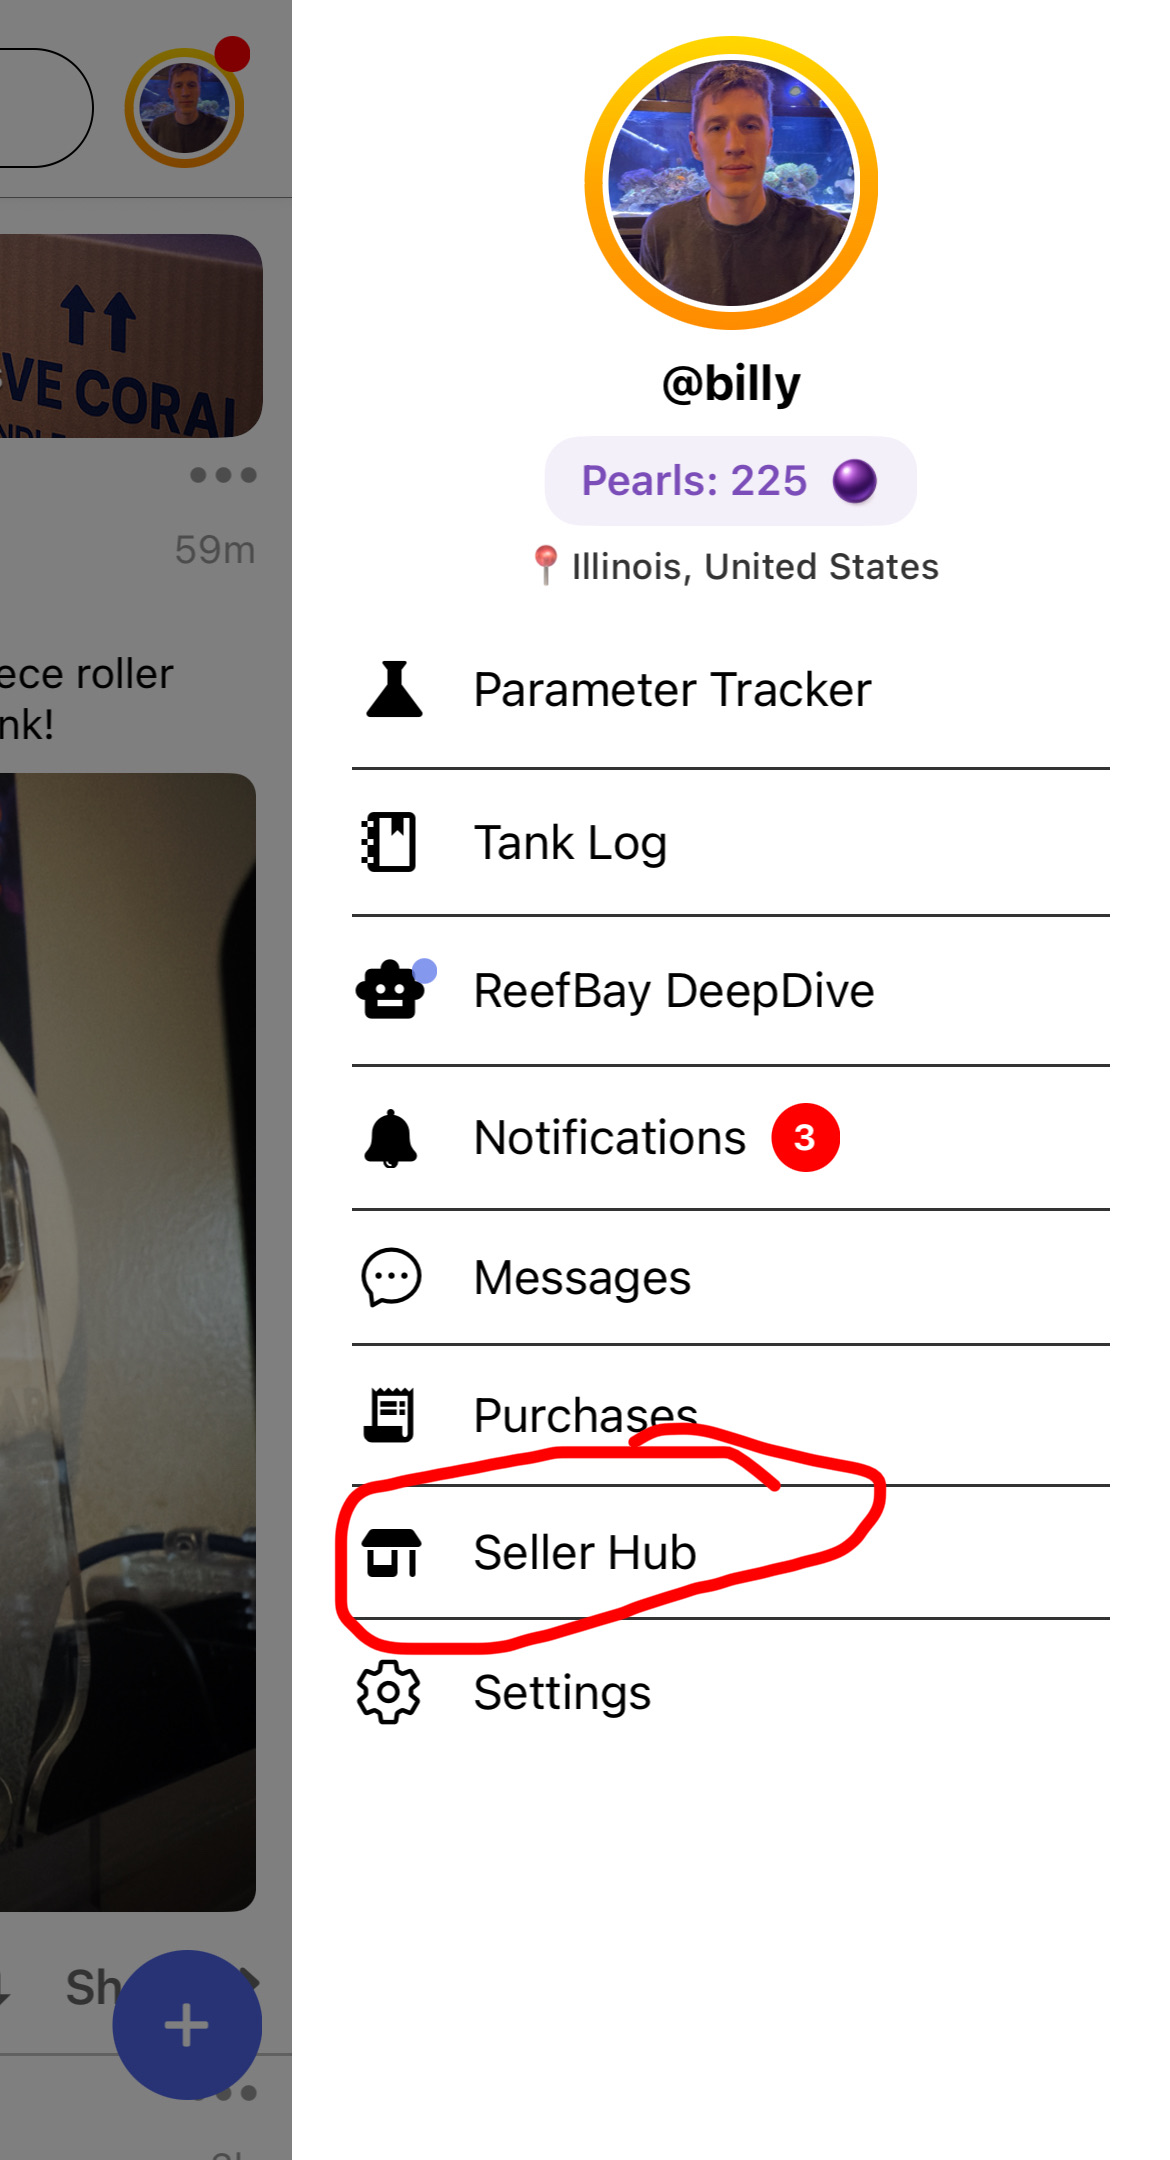
Task: Tap the Notifications bell icon
Action: (390, 1138)
